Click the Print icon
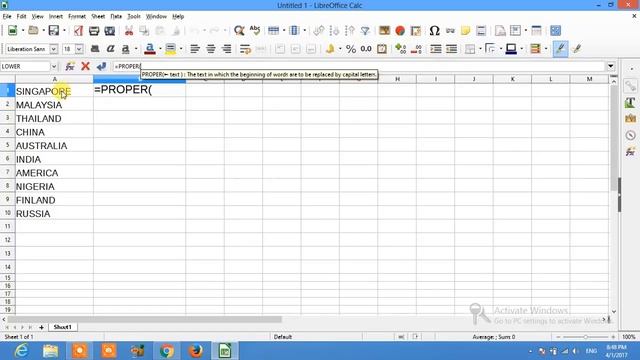Screen dimensions: 640x360 pyautogui.click(x=94, y=31)
